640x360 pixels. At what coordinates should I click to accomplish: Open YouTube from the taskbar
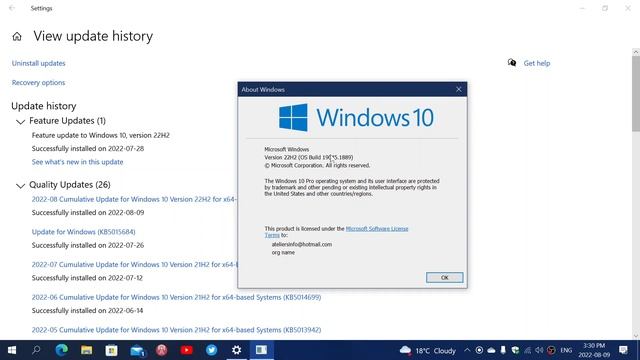187,350
